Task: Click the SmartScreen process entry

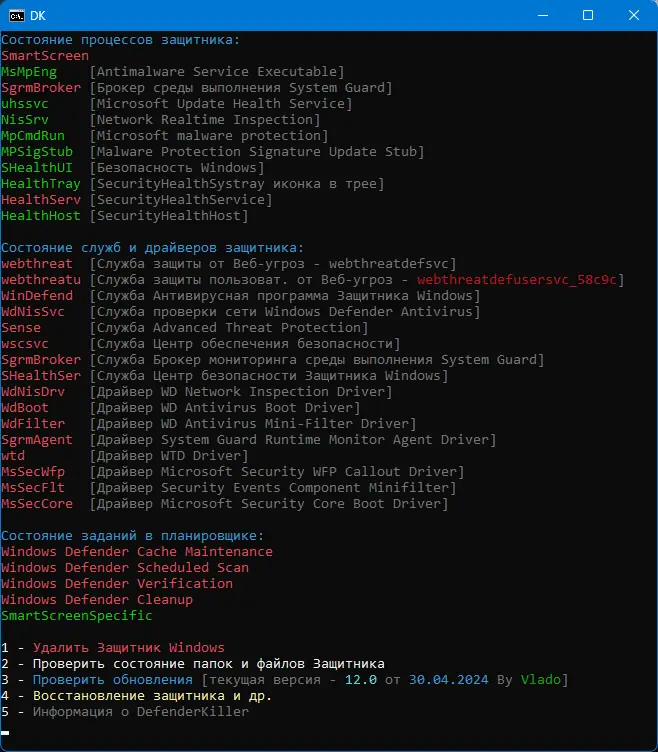Action: click(x=45, y=56)
